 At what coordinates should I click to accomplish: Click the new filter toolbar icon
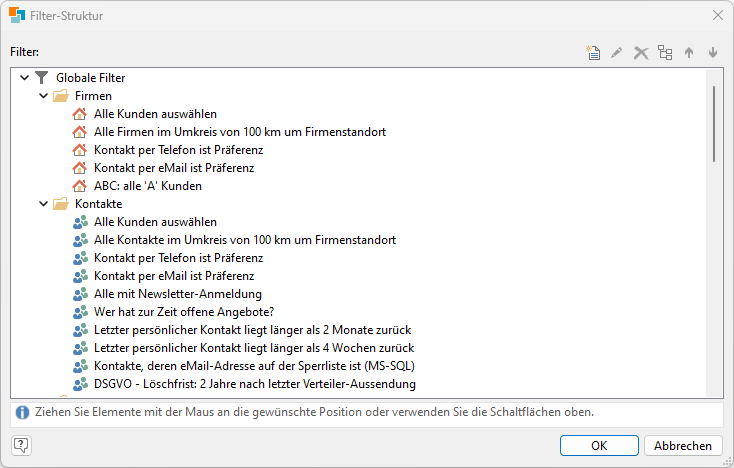(593, 53)
